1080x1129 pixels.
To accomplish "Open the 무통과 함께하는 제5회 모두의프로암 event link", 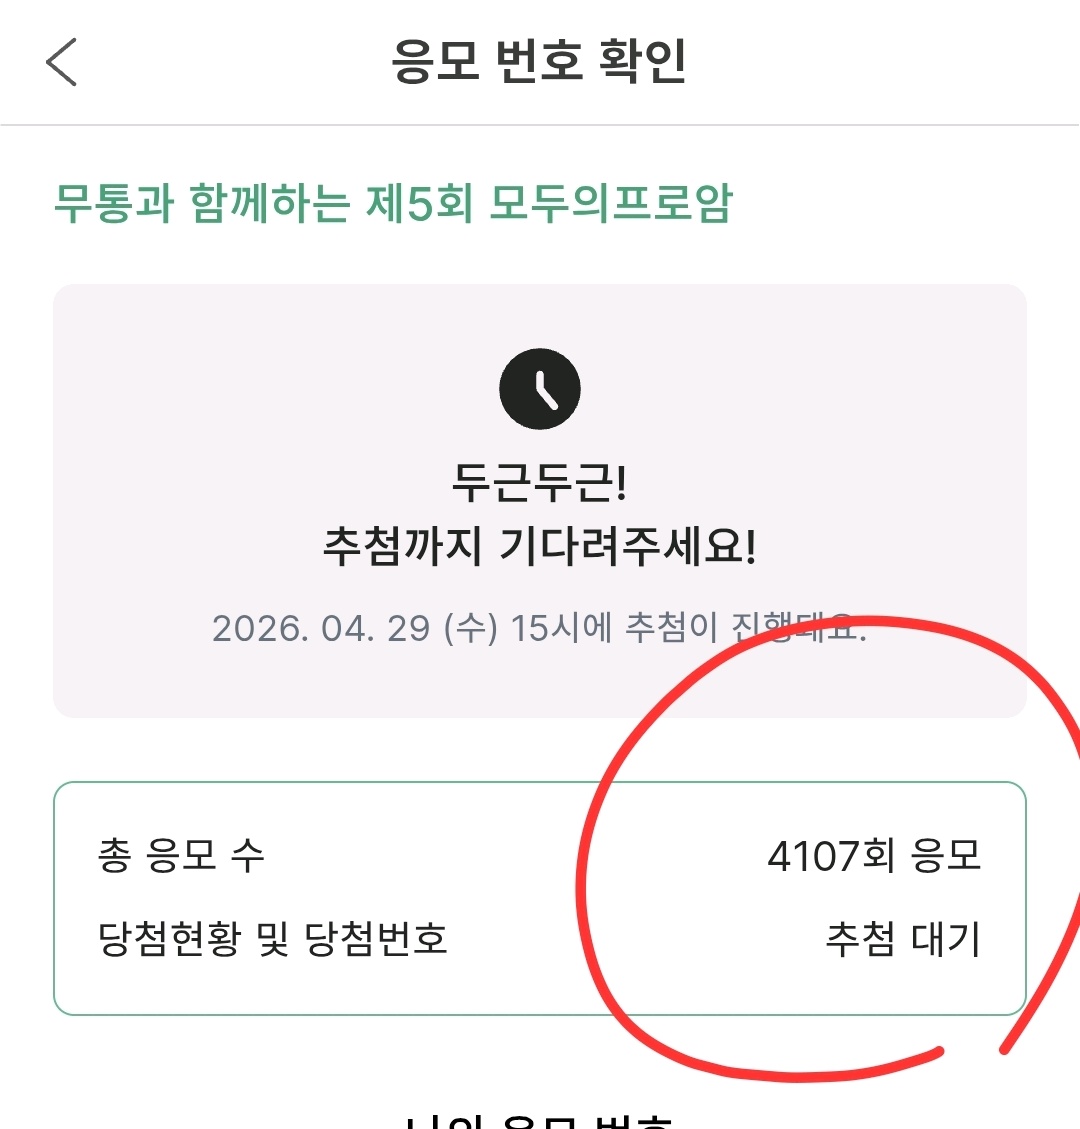I will pos(393,203).
